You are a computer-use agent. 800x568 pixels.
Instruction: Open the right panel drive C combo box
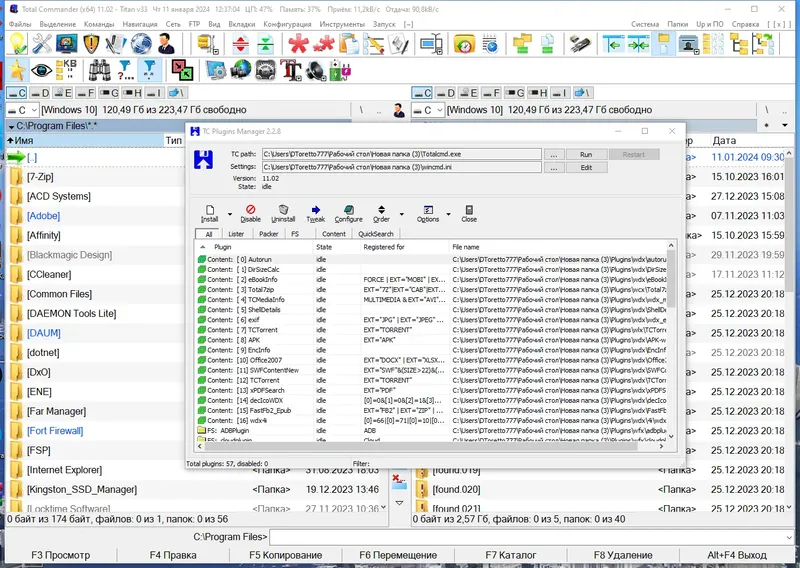428,110
